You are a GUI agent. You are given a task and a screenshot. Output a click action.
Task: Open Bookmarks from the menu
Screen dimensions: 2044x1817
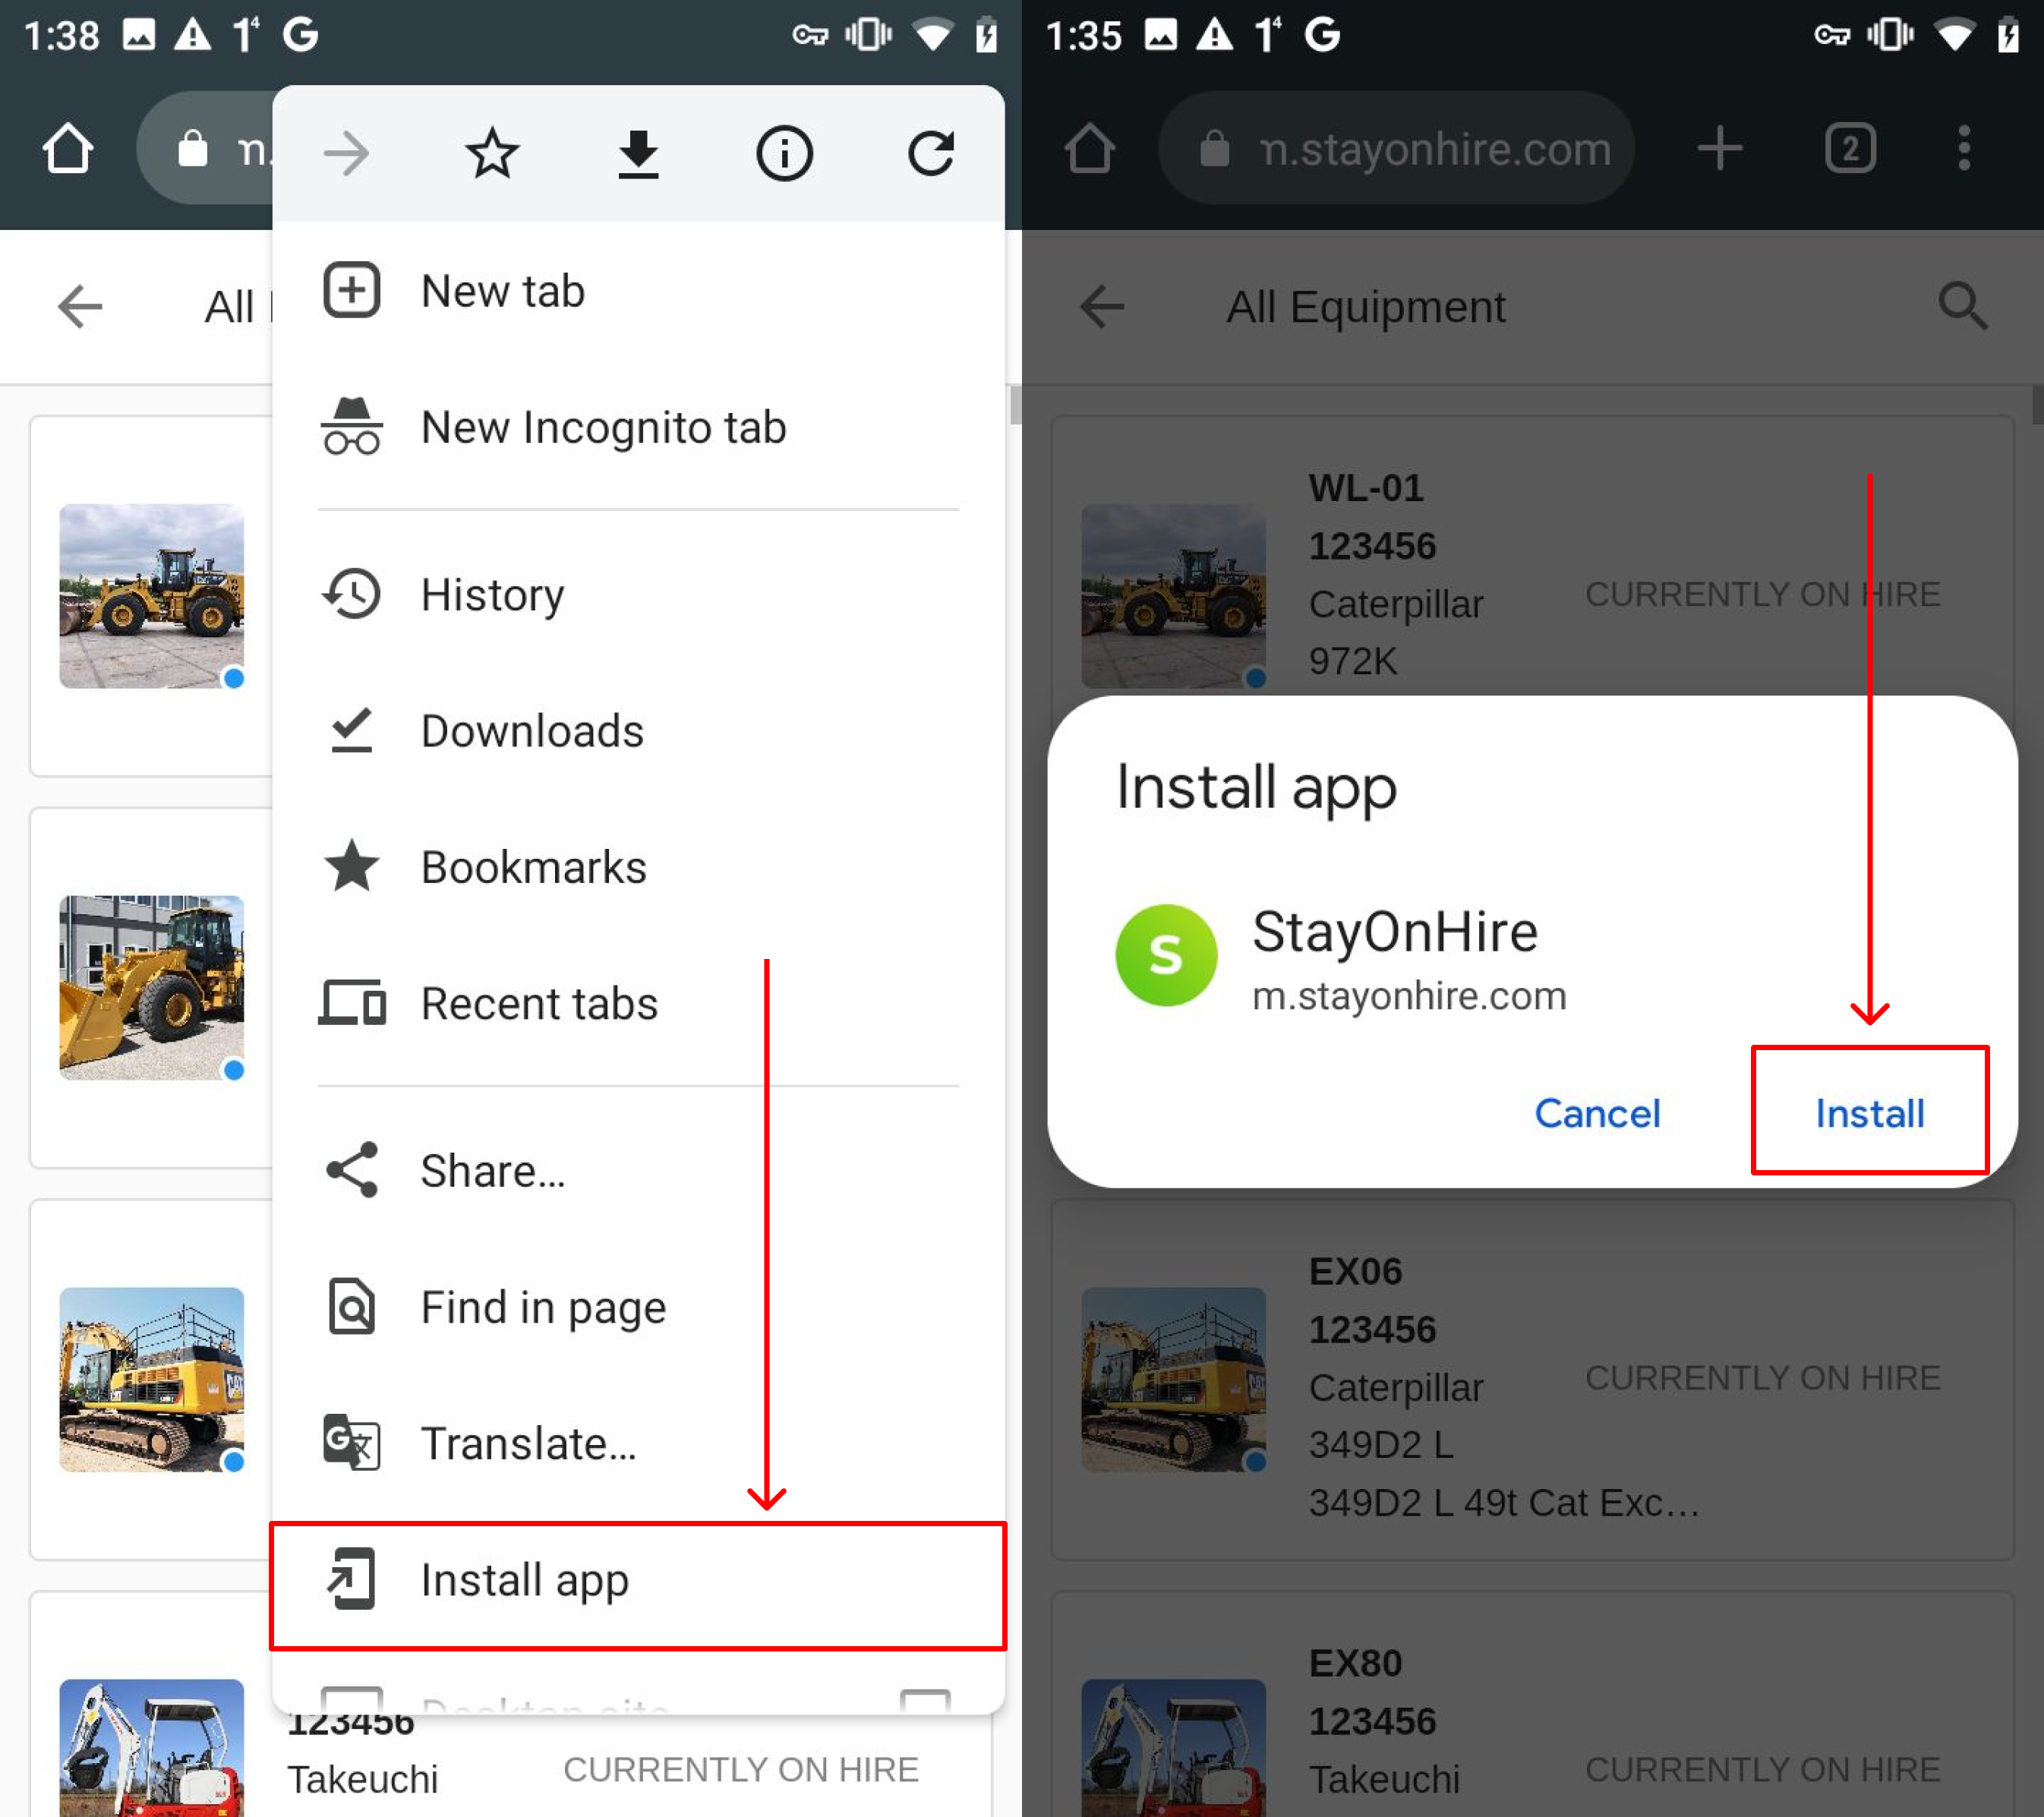click(638, 867)
